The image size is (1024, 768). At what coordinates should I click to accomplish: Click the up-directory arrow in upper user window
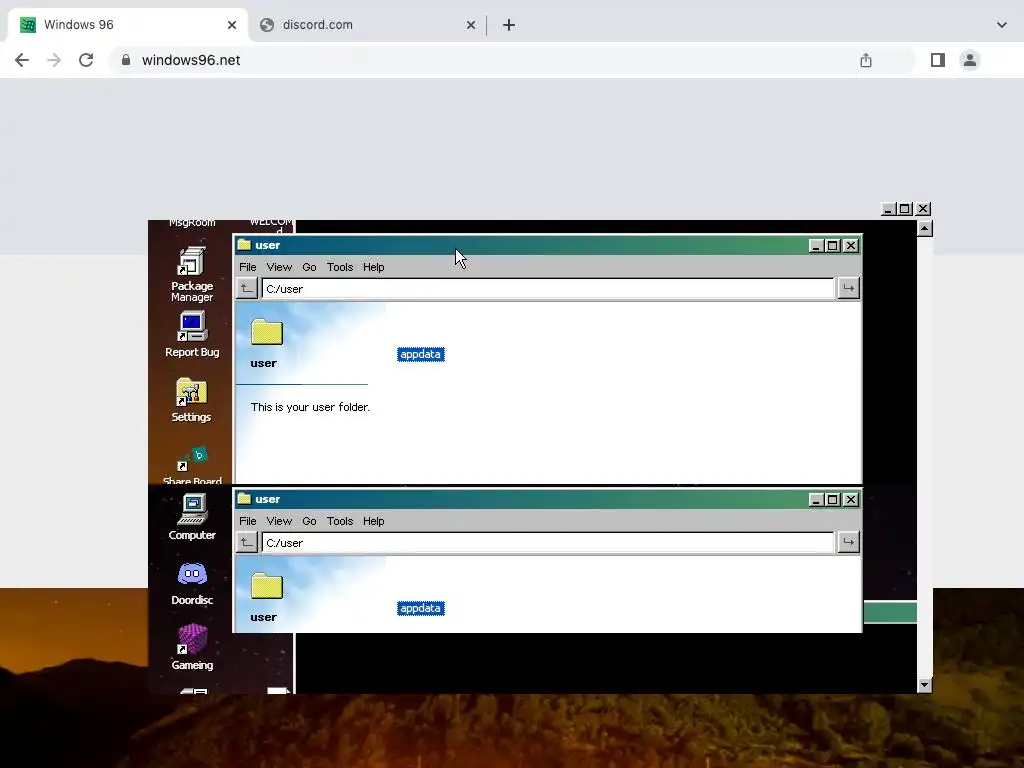[x=246, y=289]
